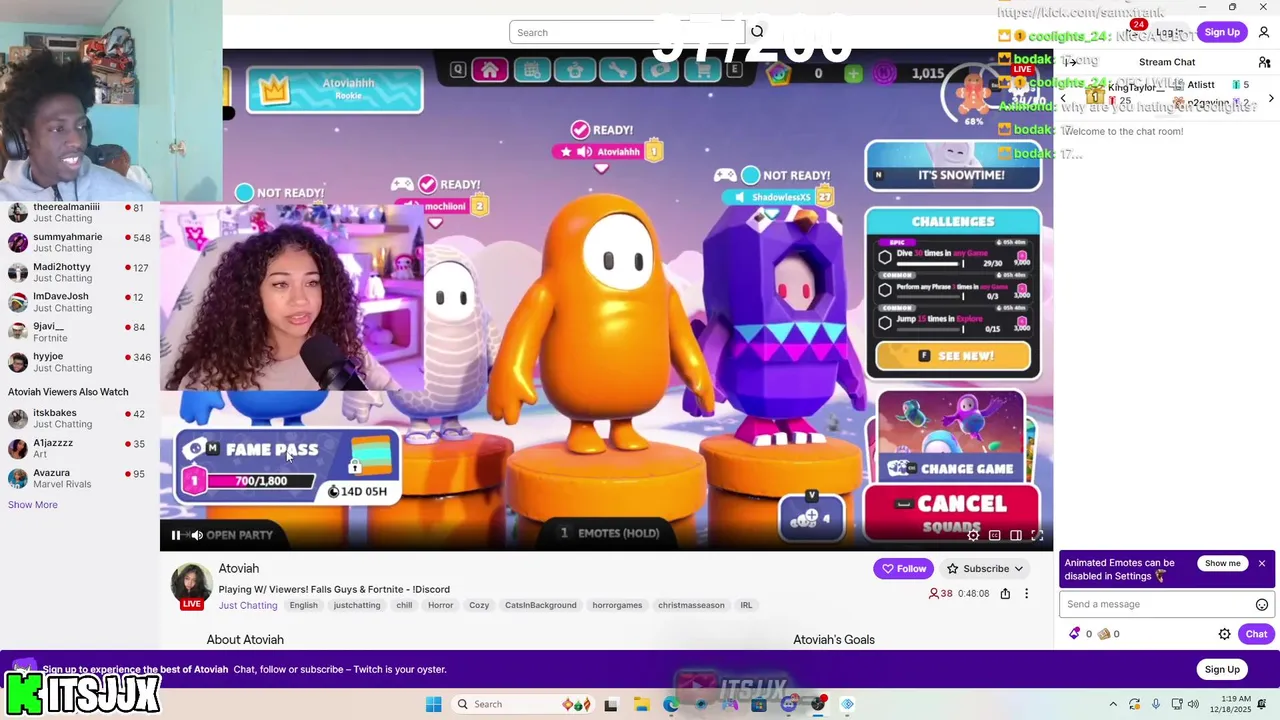
Task: Open Avazura Marvel Rivals channel
Action: point(80,478)
